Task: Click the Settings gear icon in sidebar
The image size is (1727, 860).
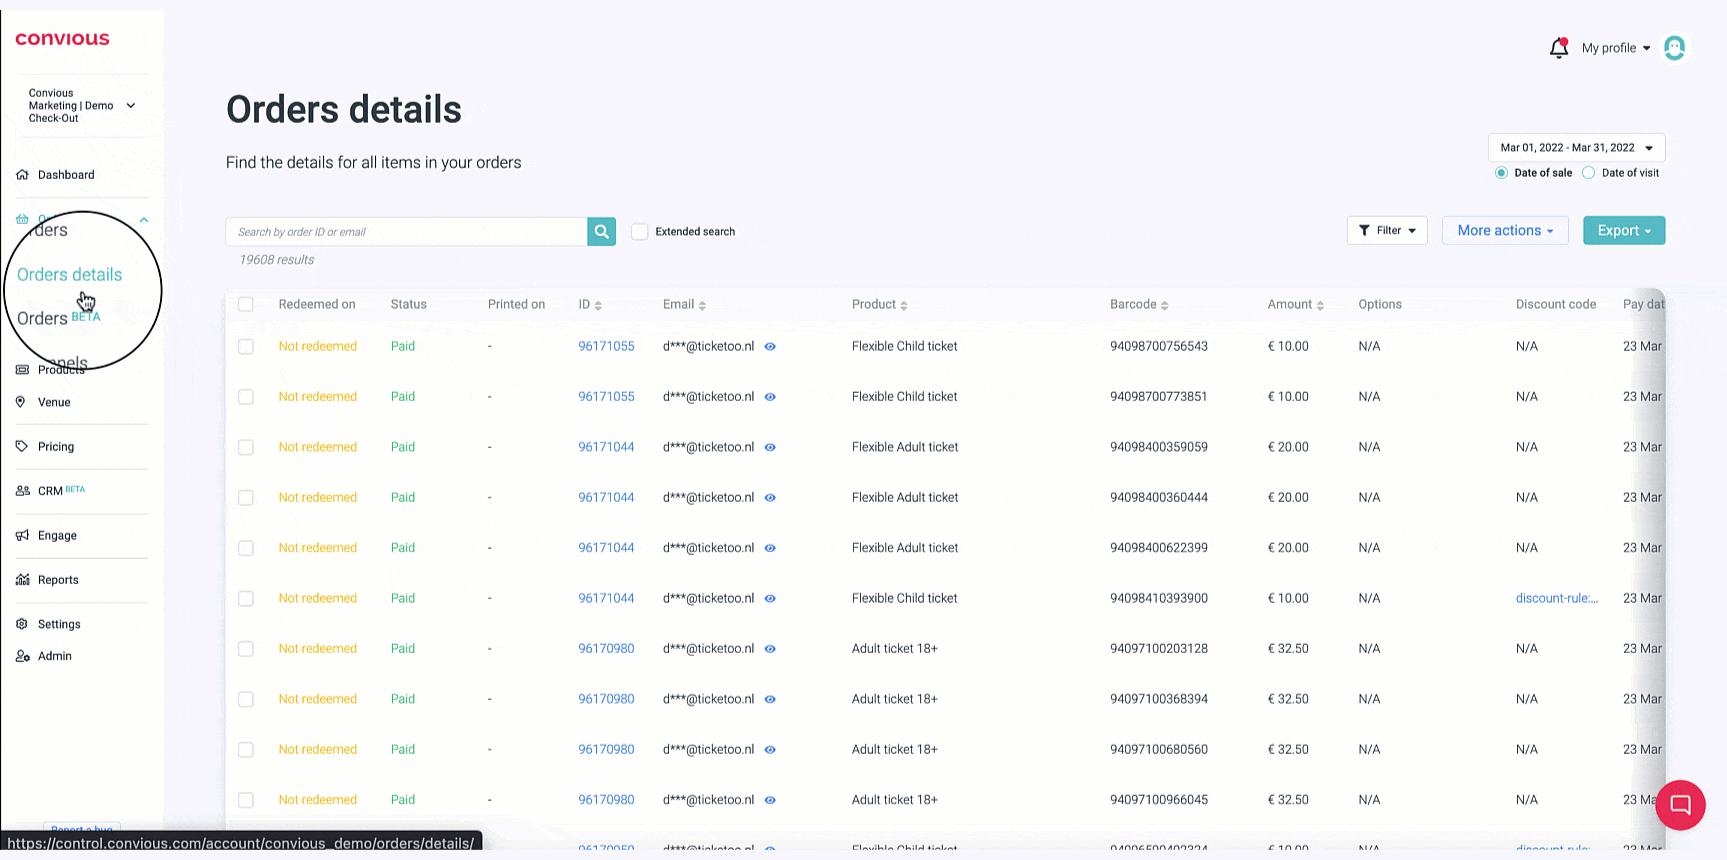Action: (22, 624)
